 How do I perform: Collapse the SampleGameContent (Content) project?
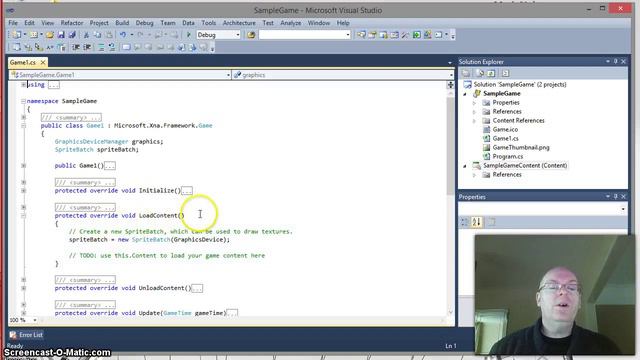[465, 166]
